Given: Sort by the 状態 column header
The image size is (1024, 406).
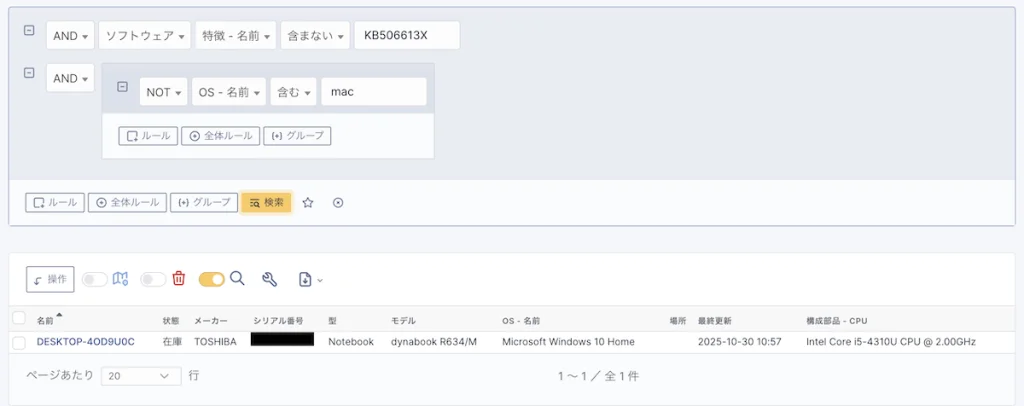Looking at the screenshot, I should point(170,321).
